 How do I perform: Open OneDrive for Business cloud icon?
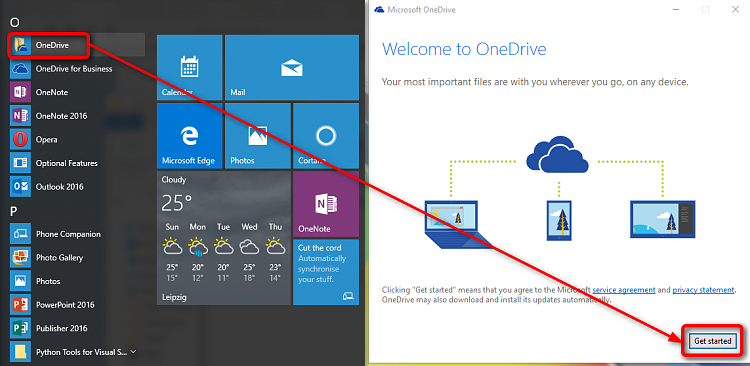point(21,69)
